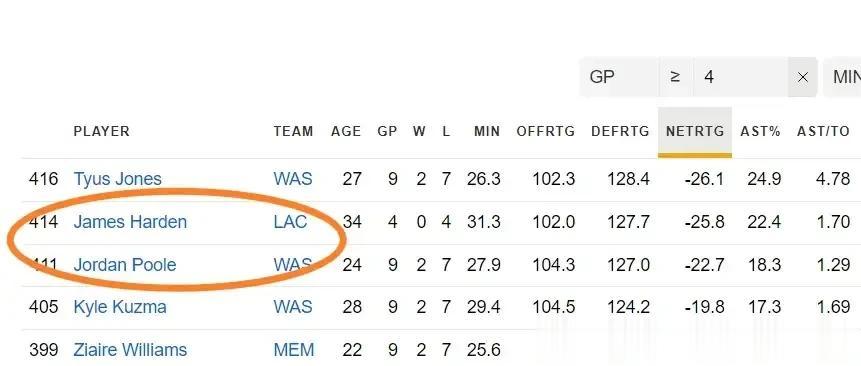Open Tyus Jones player page
The image size is (861, 366).
[118, 179]
